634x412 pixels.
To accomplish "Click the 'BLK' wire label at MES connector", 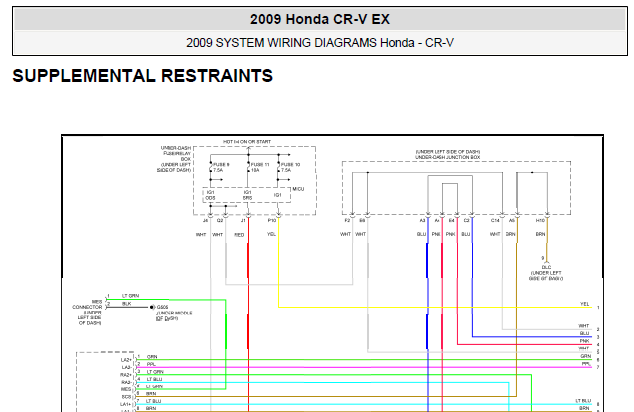I will 127,304.
